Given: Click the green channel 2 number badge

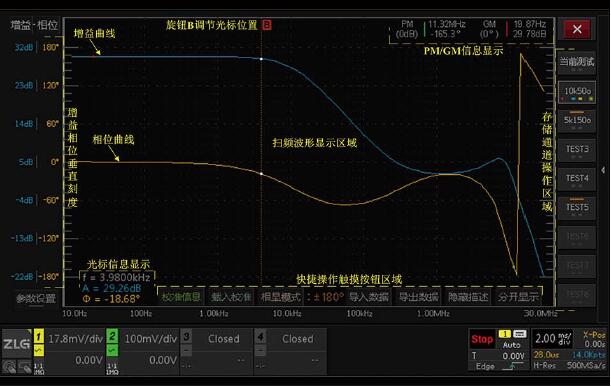Looking at the screenshot, I should 112,336.
